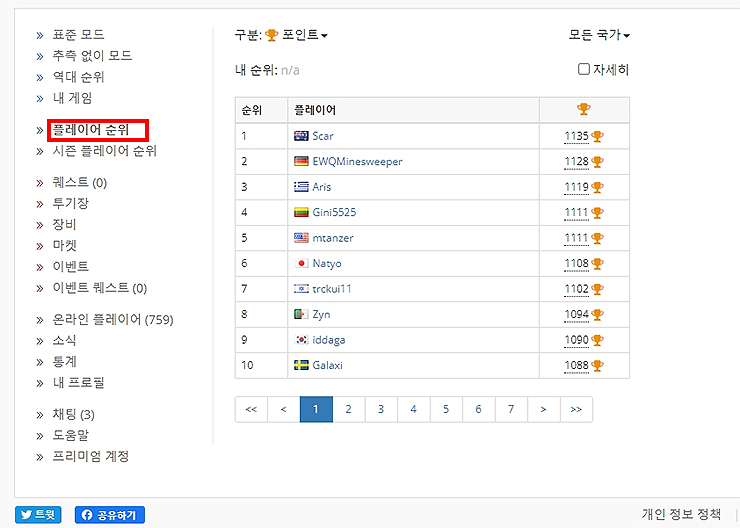Share via Facebook 공유하기 button
The height and width of the screenshot is (528, 740).
click(109, 515)
